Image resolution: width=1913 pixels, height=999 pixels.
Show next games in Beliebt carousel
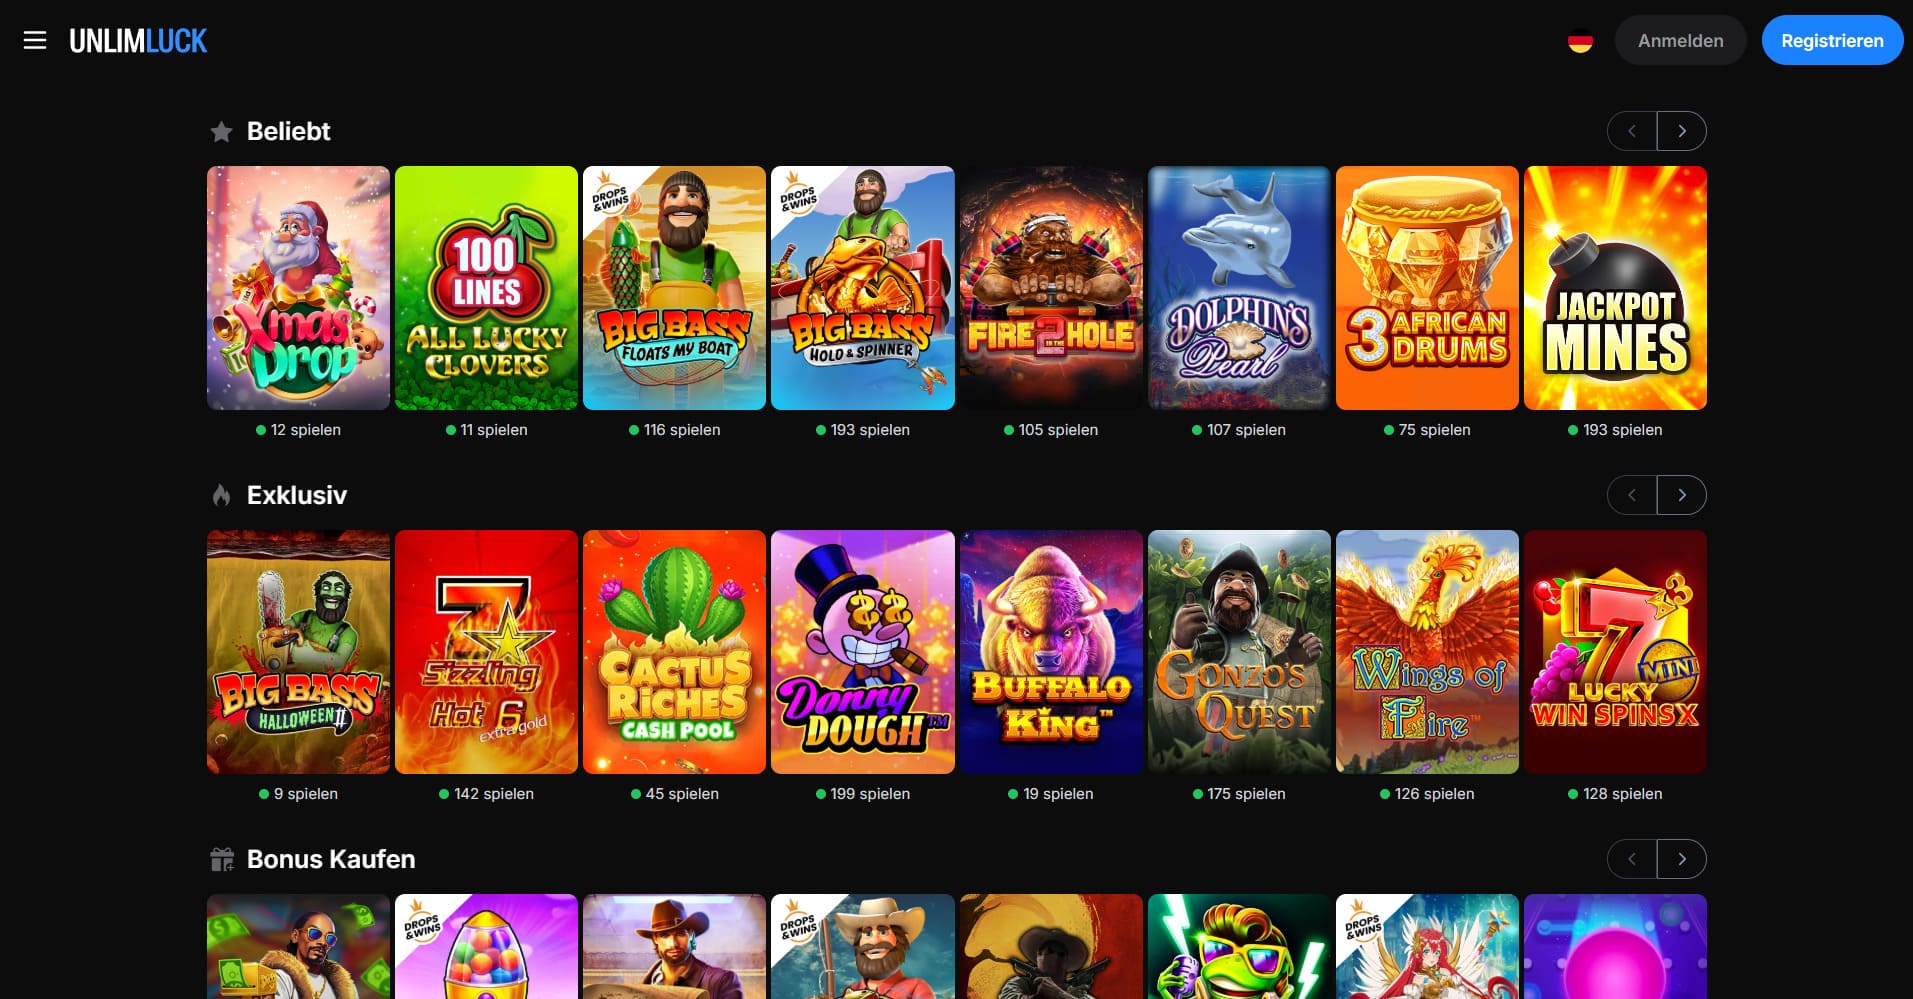click(x=1682, y=131)
